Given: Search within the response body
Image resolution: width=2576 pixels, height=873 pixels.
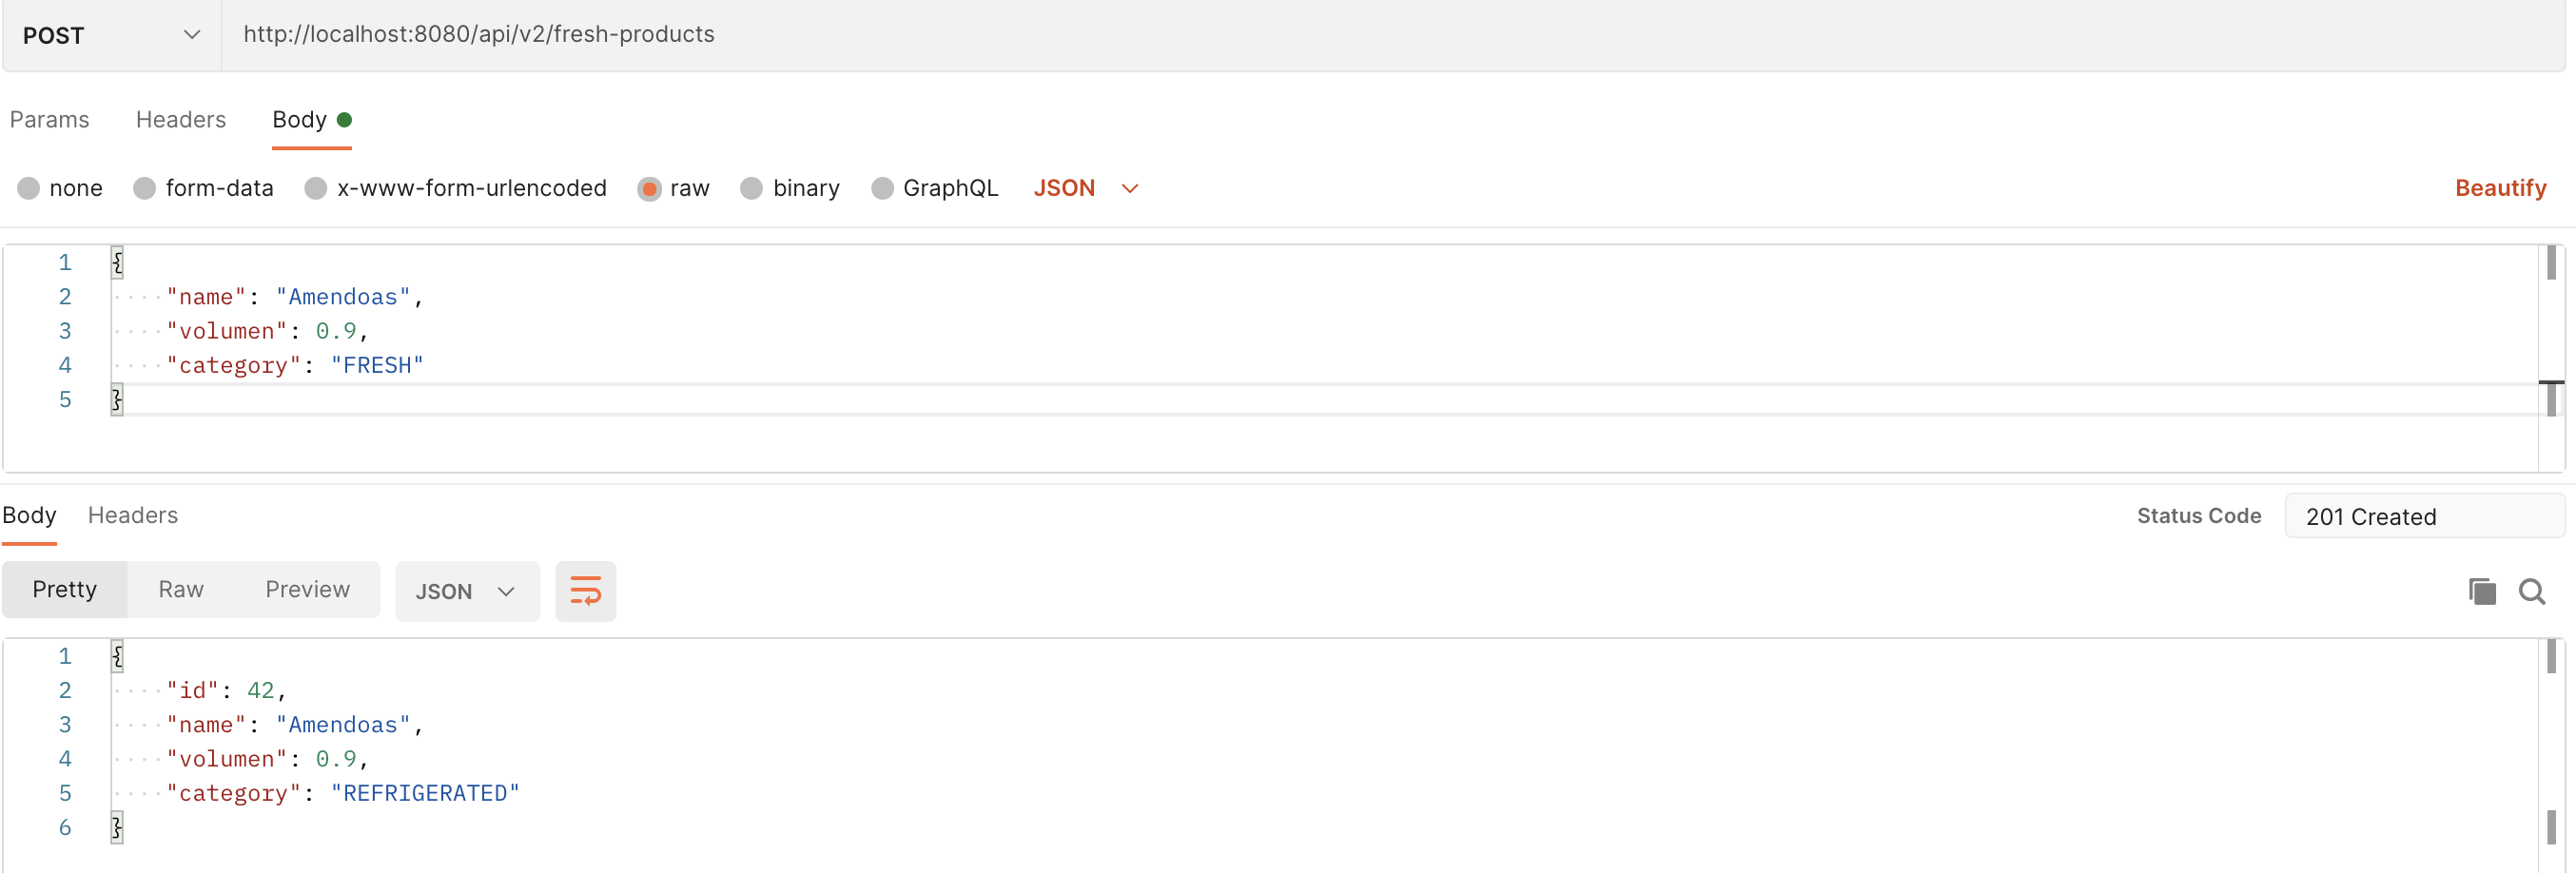Looking at the screenshot, I should [x=2533, y=591].
